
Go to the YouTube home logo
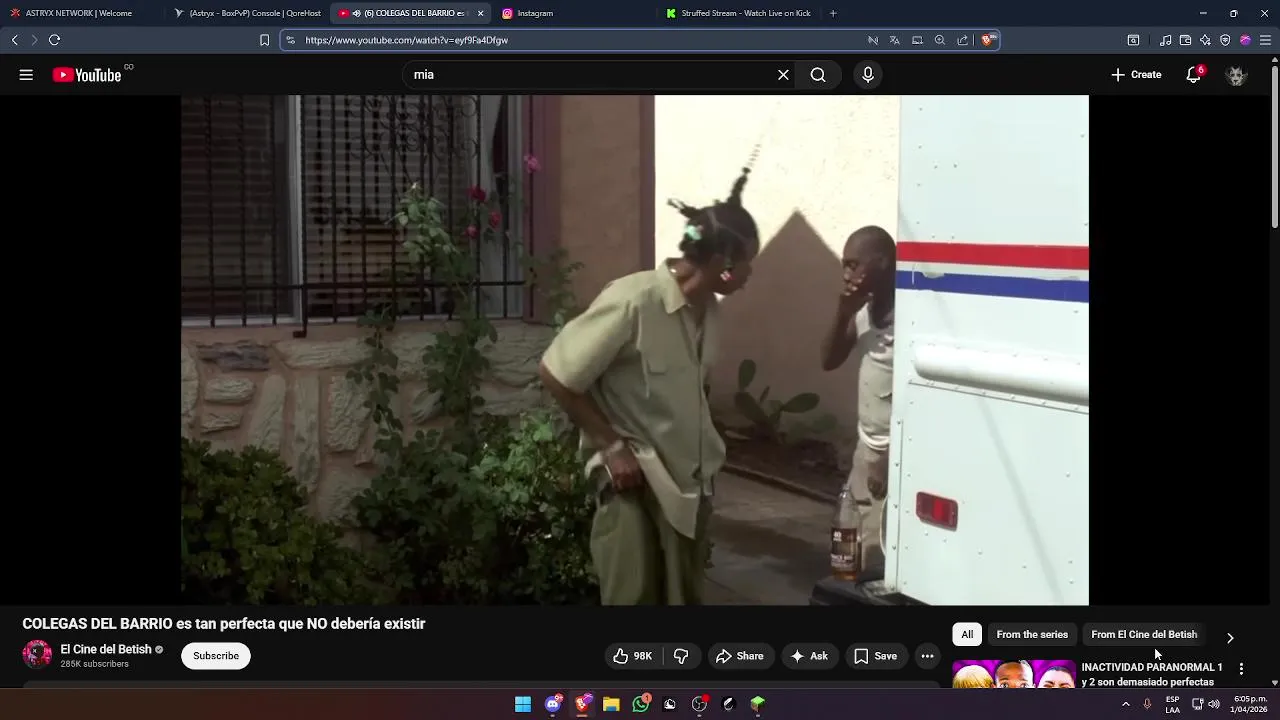point(87,75)
